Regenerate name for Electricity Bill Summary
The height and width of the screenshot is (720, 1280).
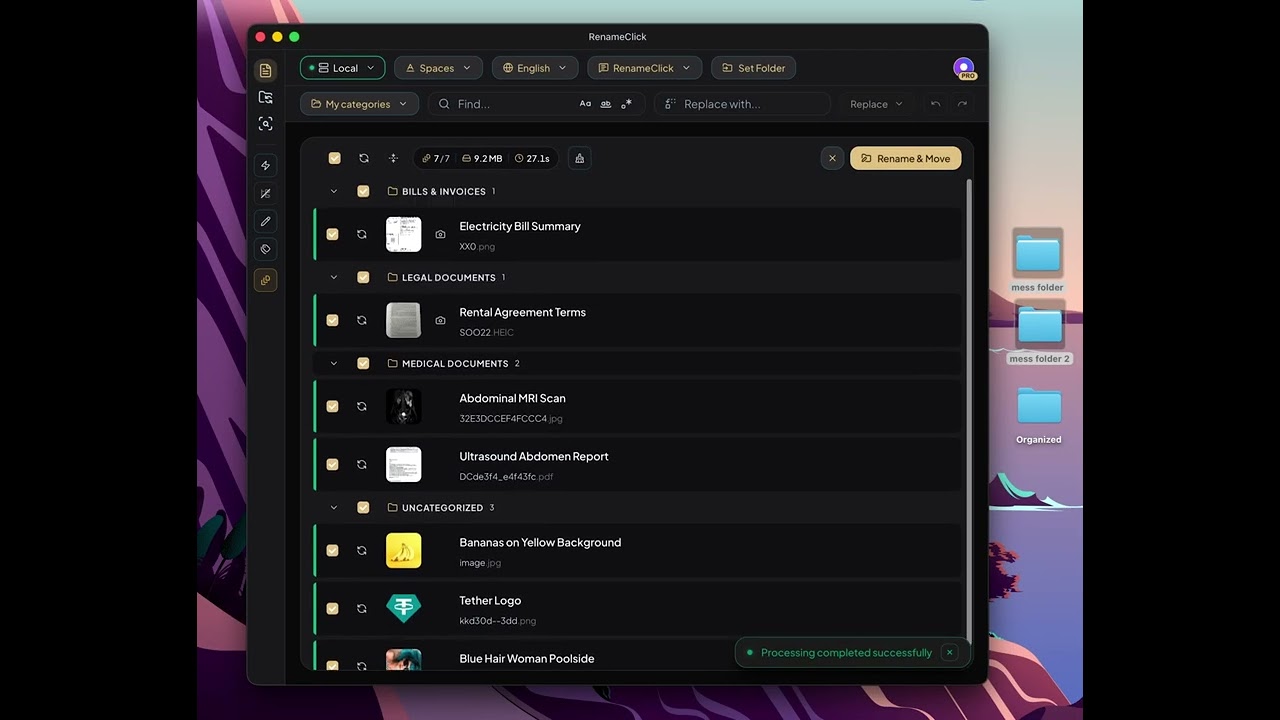point(362,234)
